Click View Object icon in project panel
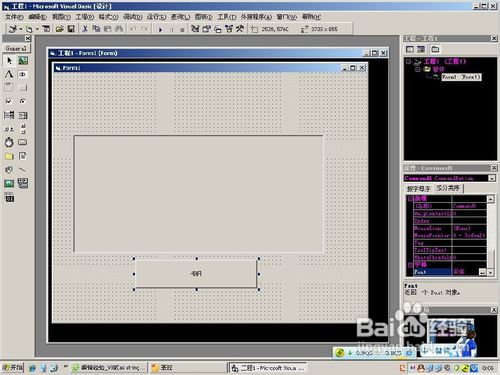 (x=421, y=49)
